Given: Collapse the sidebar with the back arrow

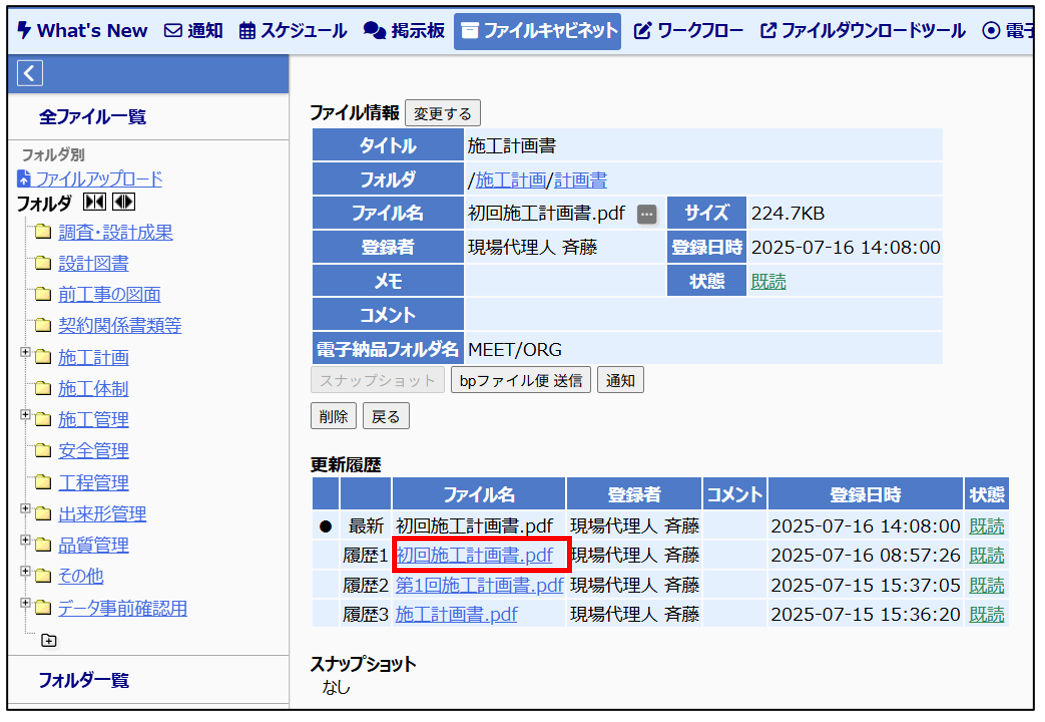Looking at the screenshot, I should point(30,73).
